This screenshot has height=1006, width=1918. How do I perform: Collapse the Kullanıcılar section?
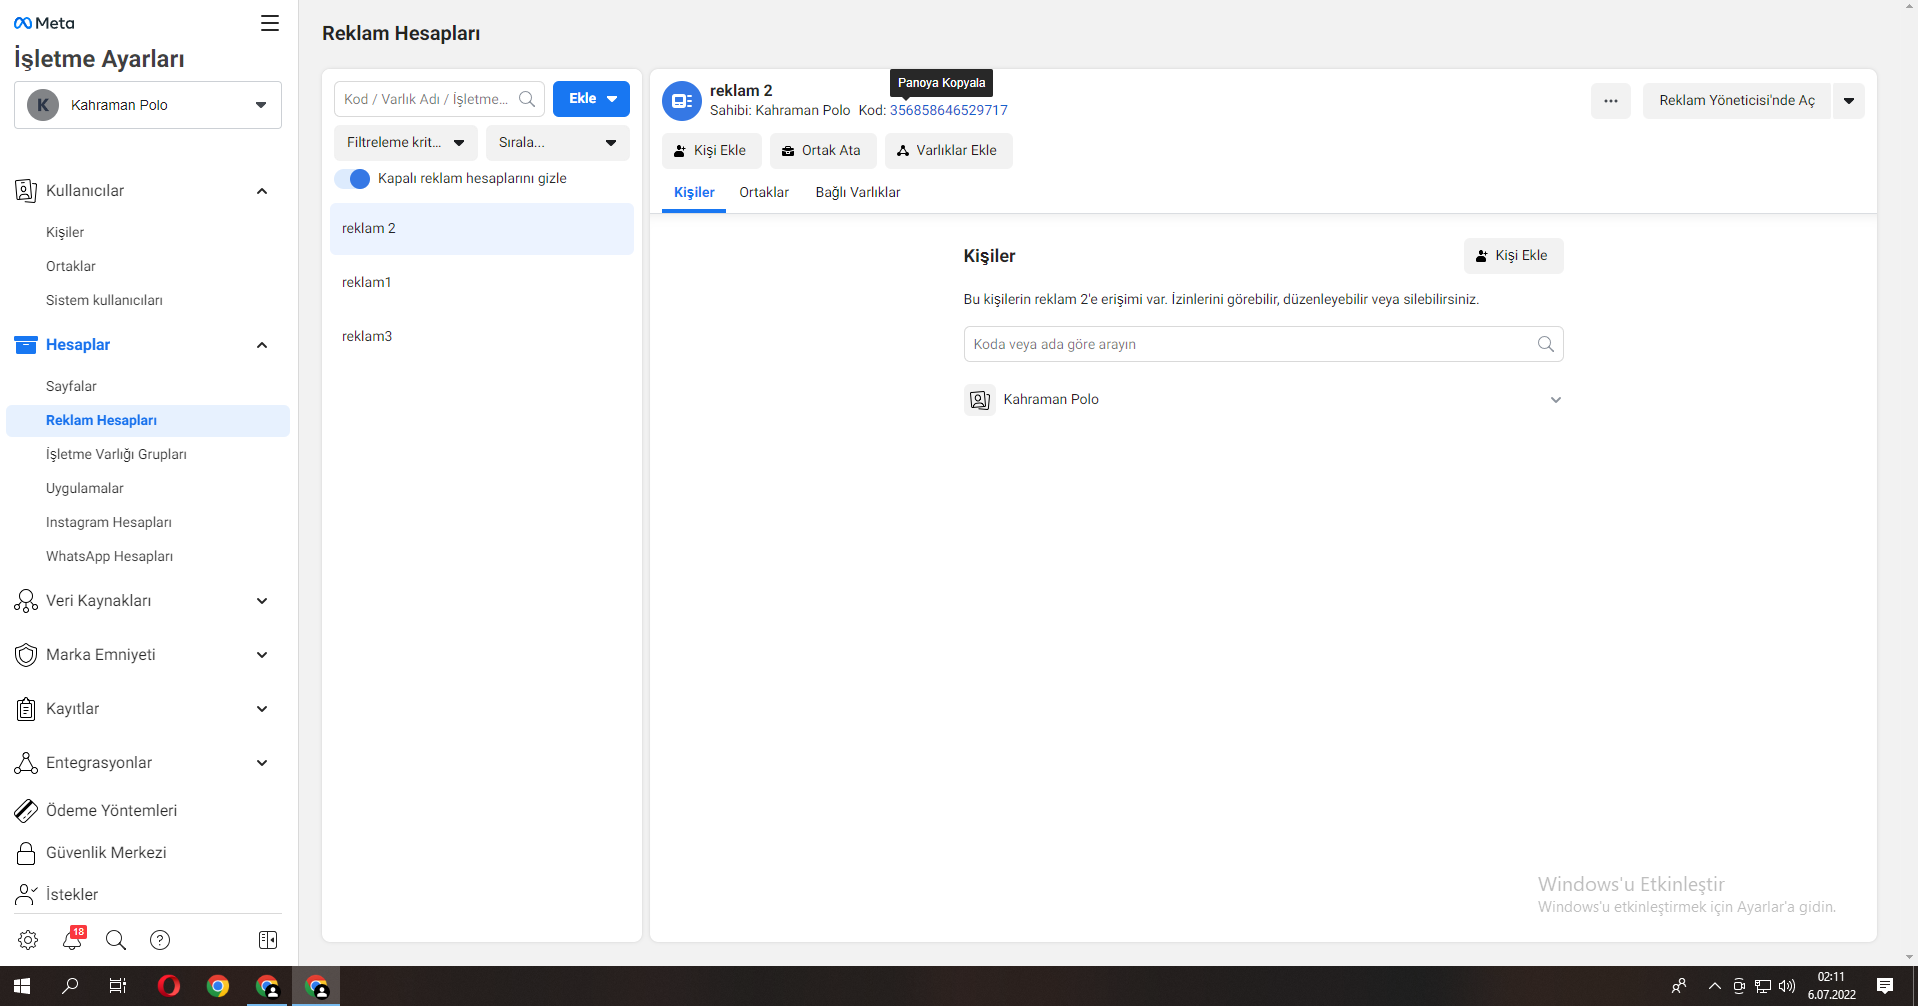(x=262, y=191)
